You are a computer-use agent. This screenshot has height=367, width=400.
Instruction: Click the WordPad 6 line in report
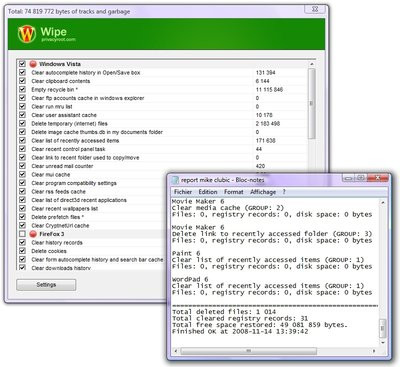point(190,279)
